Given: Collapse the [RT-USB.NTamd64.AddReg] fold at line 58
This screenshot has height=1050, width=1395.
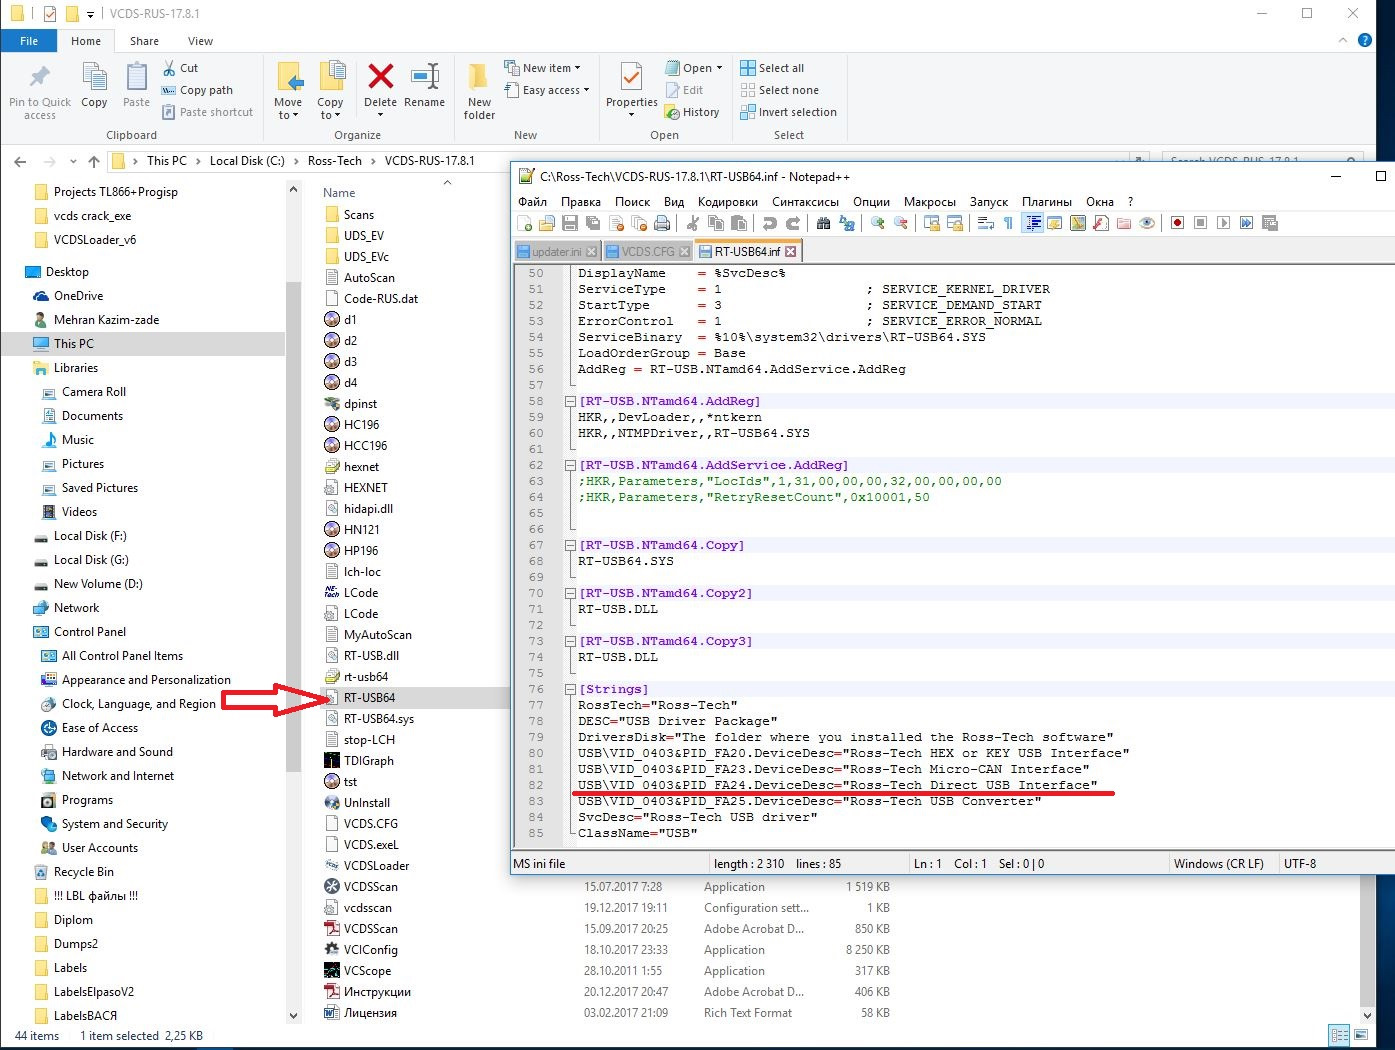Looking at the screenshot, I should tap(570, 401).
